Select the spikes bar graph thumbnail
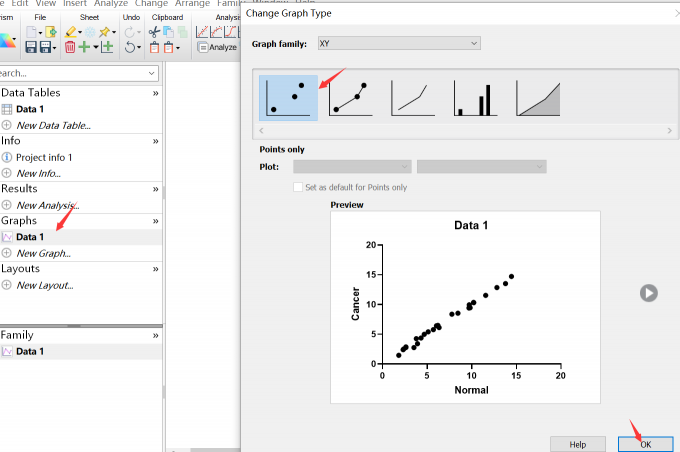The image size is (680, 452). tap(475, 98)
